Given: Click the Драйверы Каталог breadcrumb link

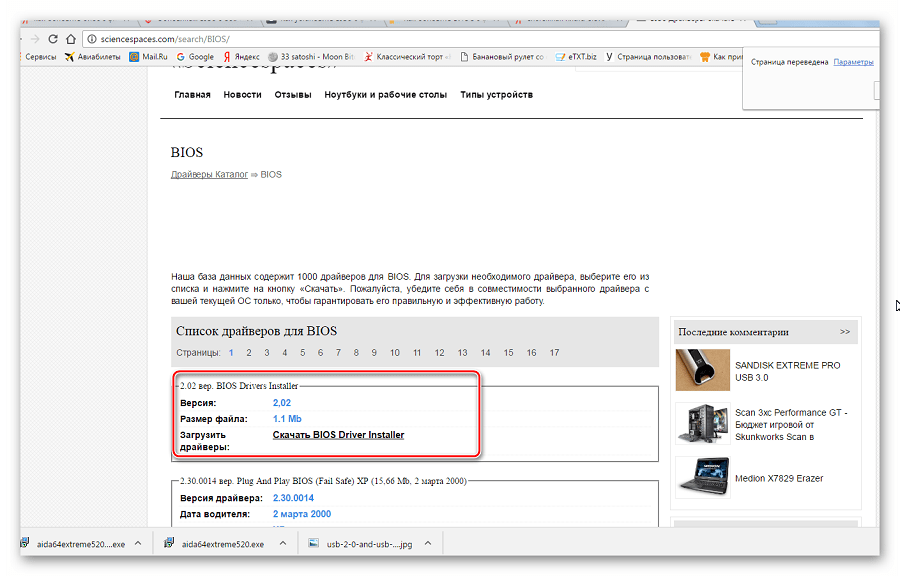Looking at the screenshot, I should 209,174.
